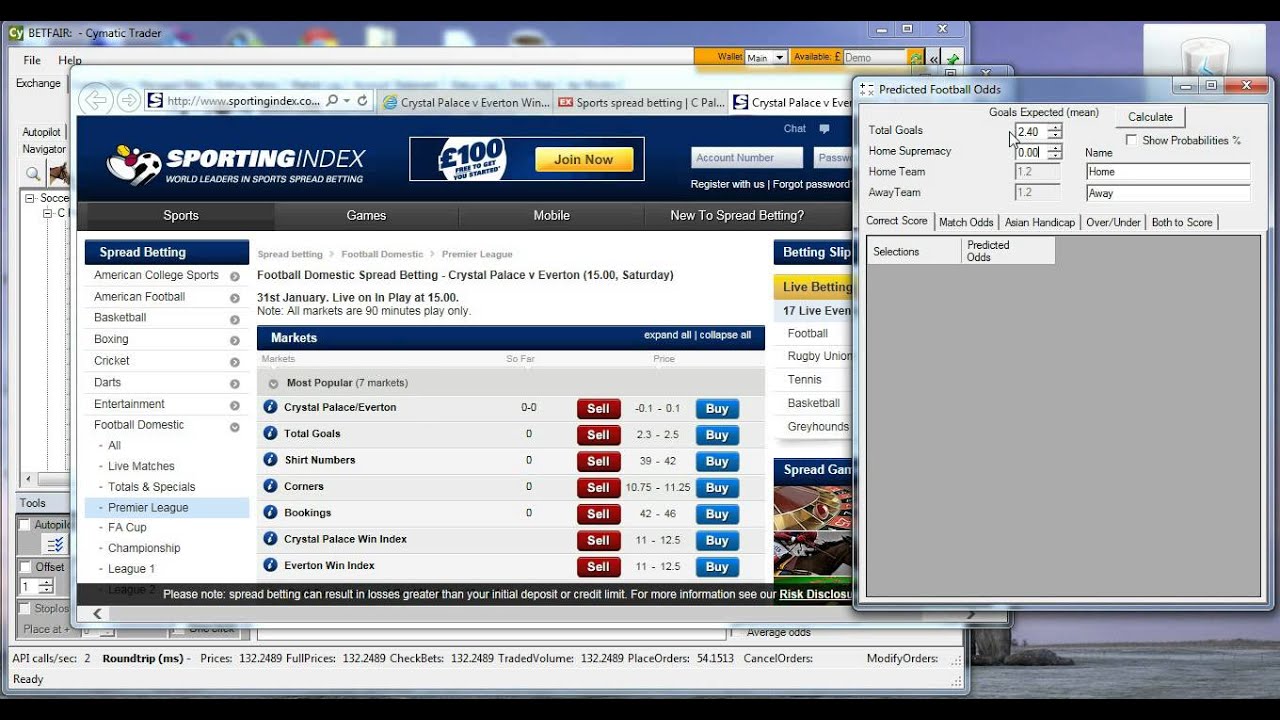Open the Correct Score tab

point(897,221)
